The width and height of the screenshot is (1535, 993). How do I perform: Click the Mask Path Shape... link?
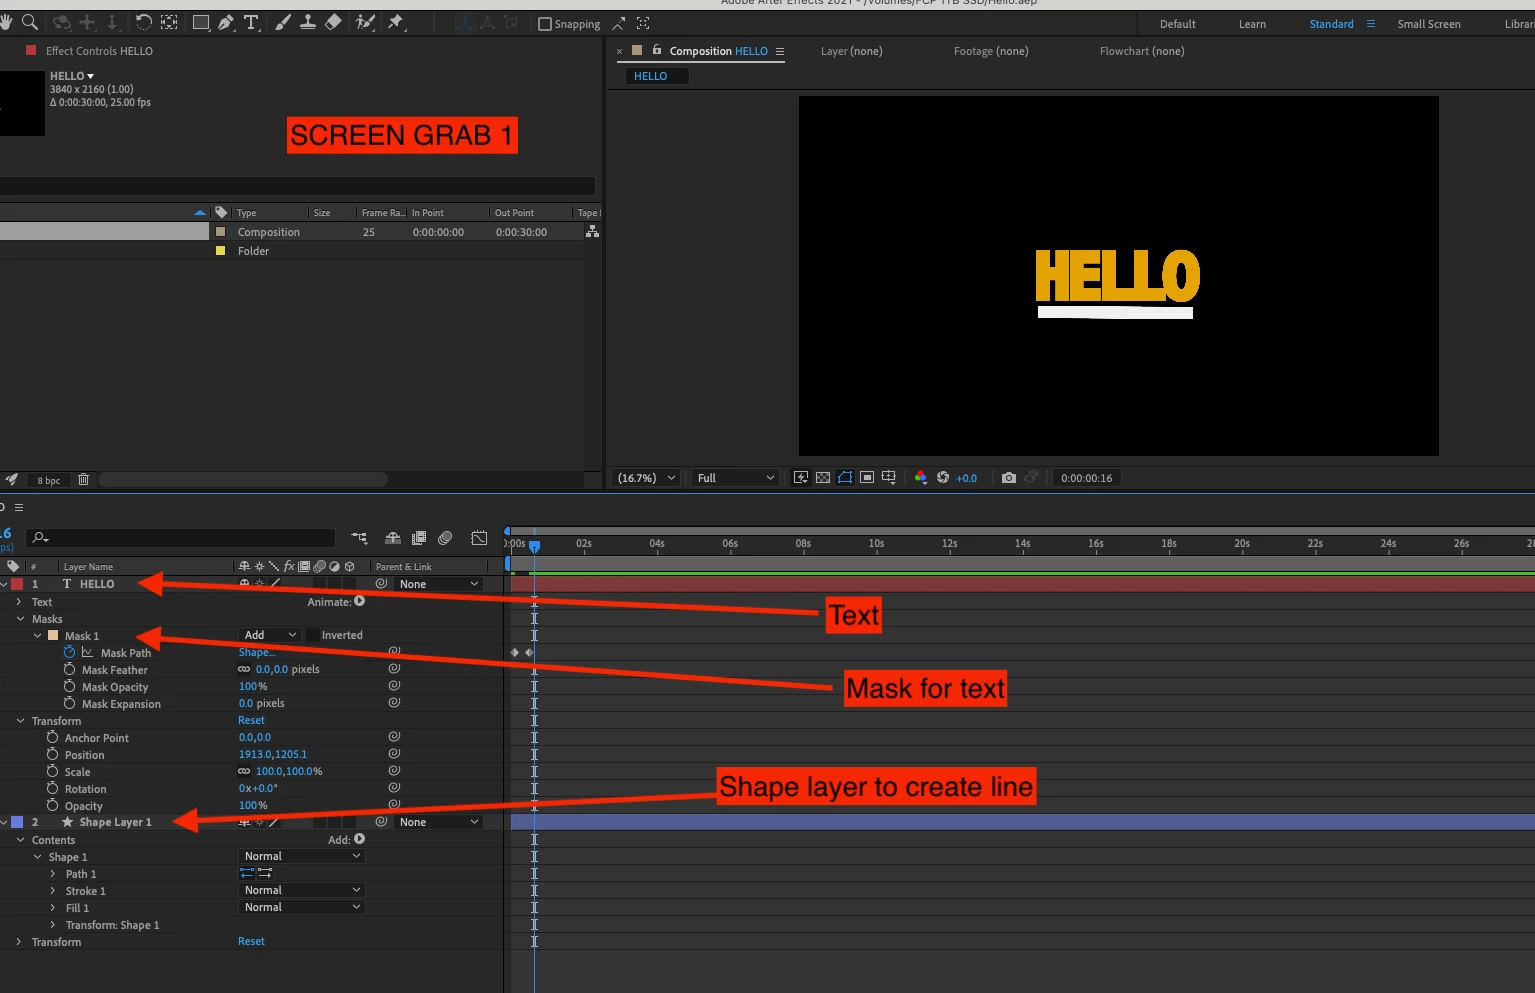pos(256,652)
